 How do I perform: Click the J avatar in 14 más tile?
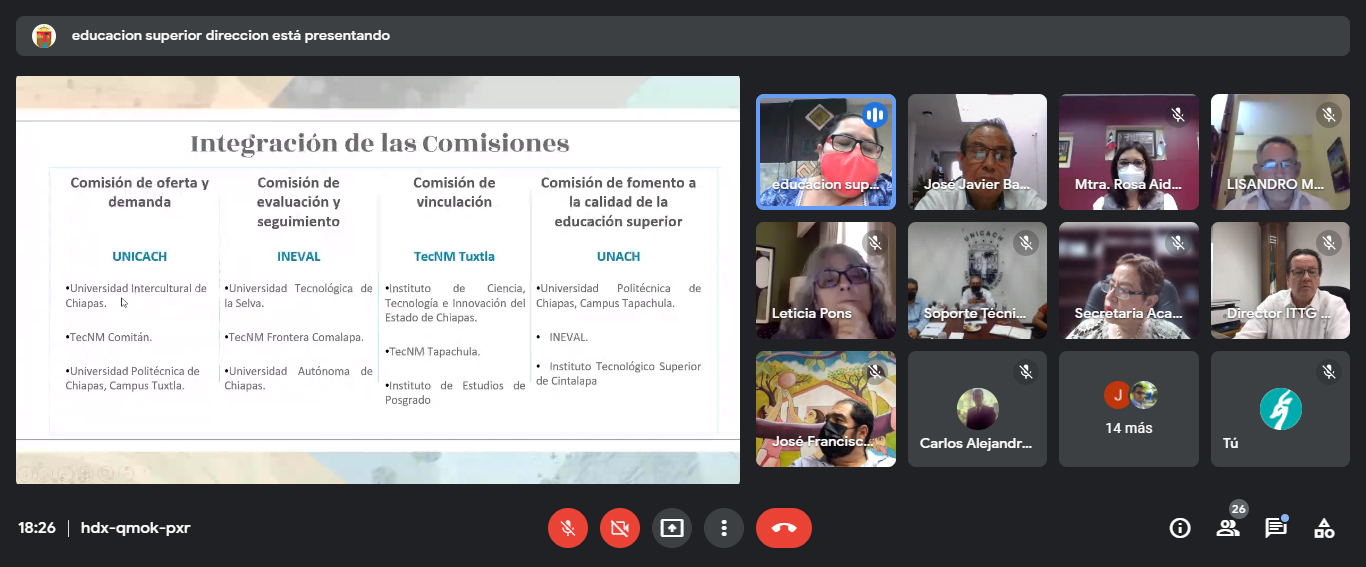click(x=1116, y=395)
